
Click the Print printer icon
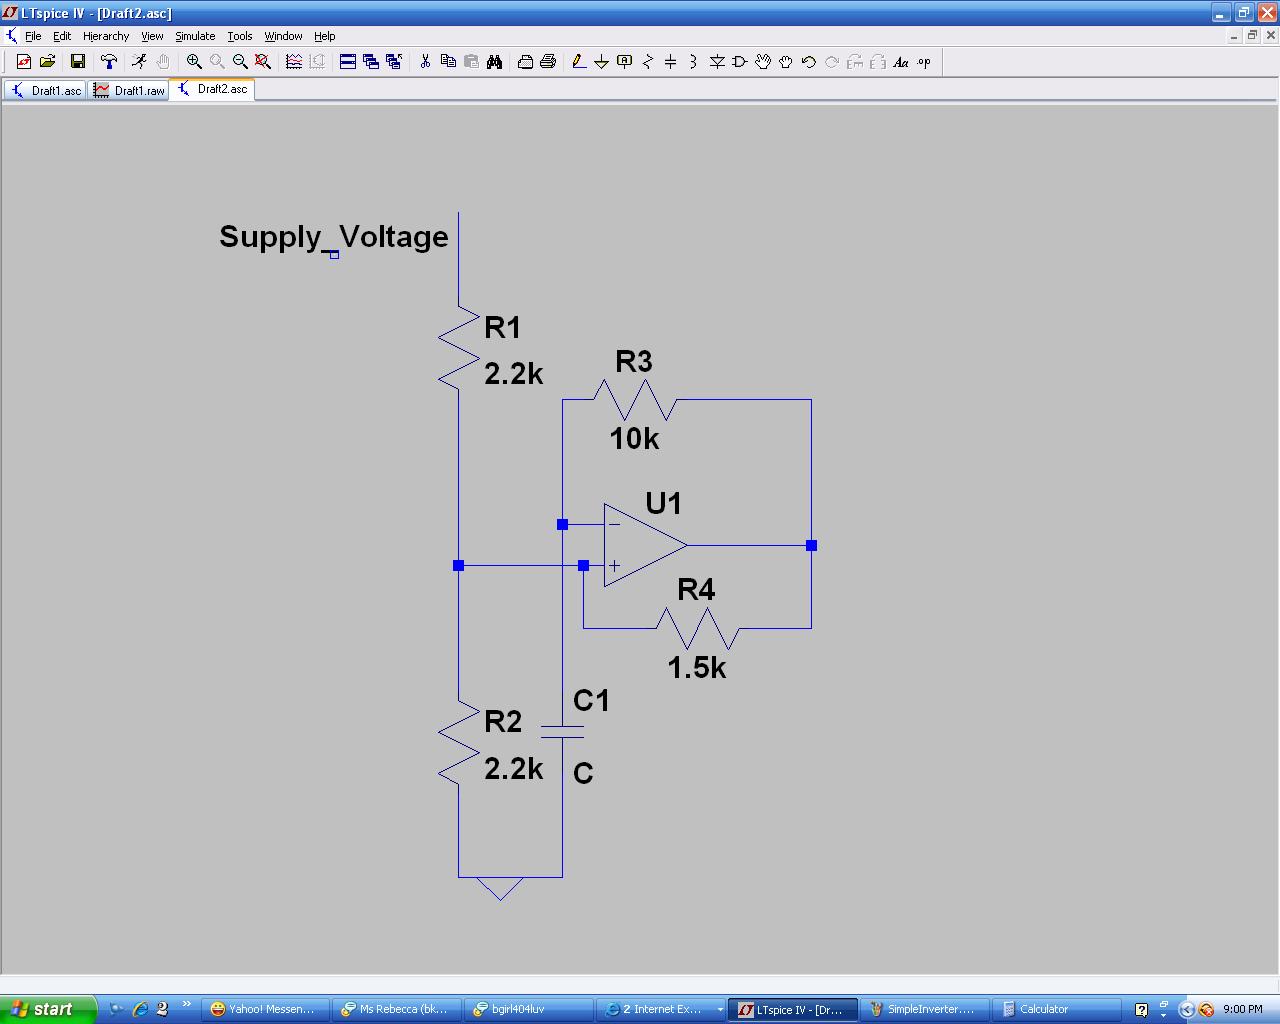(x=548, y=62)
